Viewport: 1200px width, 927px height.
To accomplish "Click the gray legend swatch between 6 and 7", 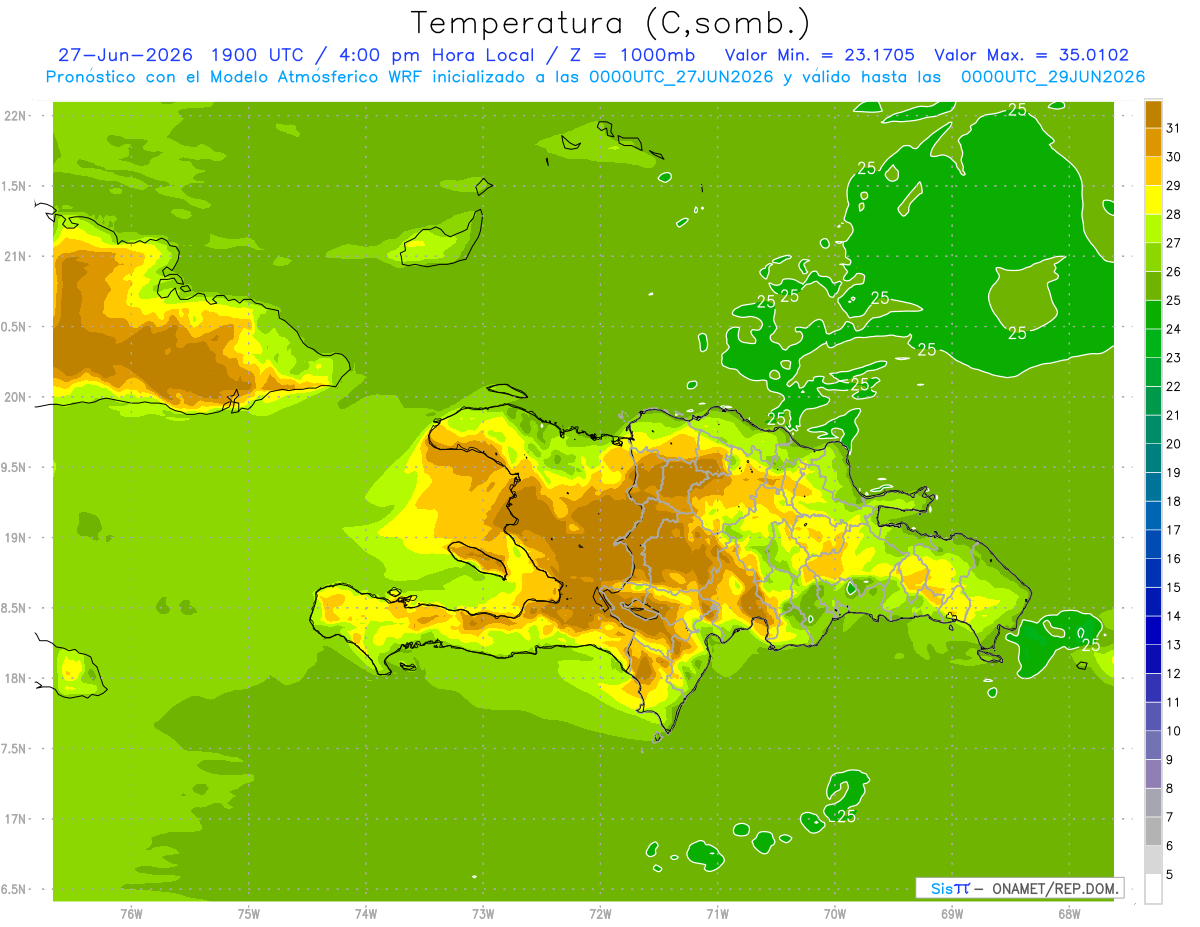I will (x=1153, y=831).
